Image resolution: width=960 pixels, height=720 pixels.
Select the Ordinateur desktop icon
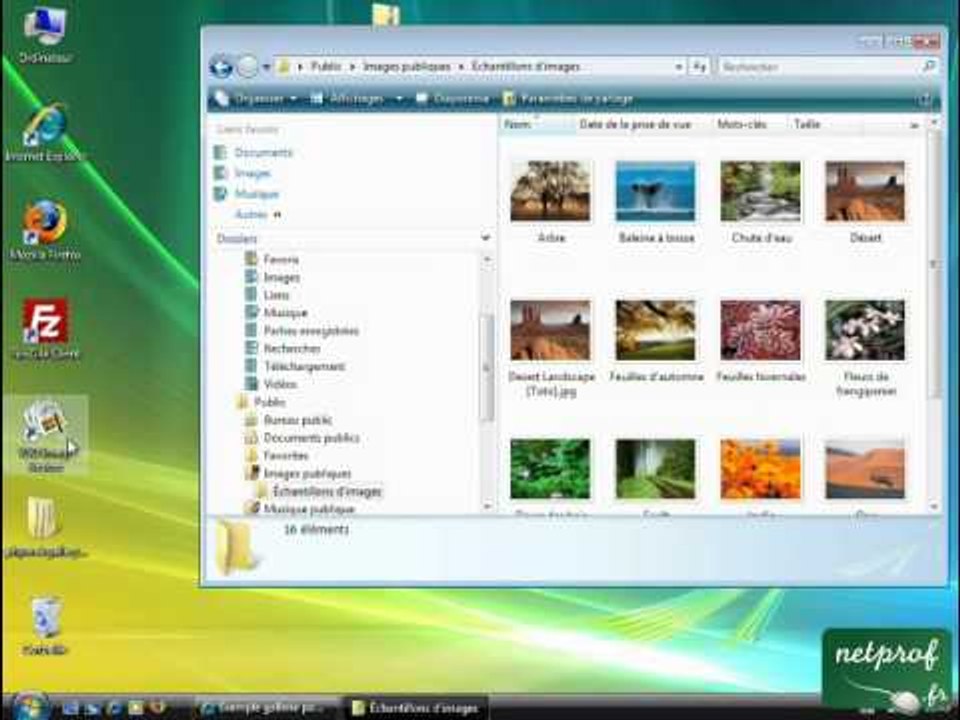pyautogui.click(x=45, y=34)
